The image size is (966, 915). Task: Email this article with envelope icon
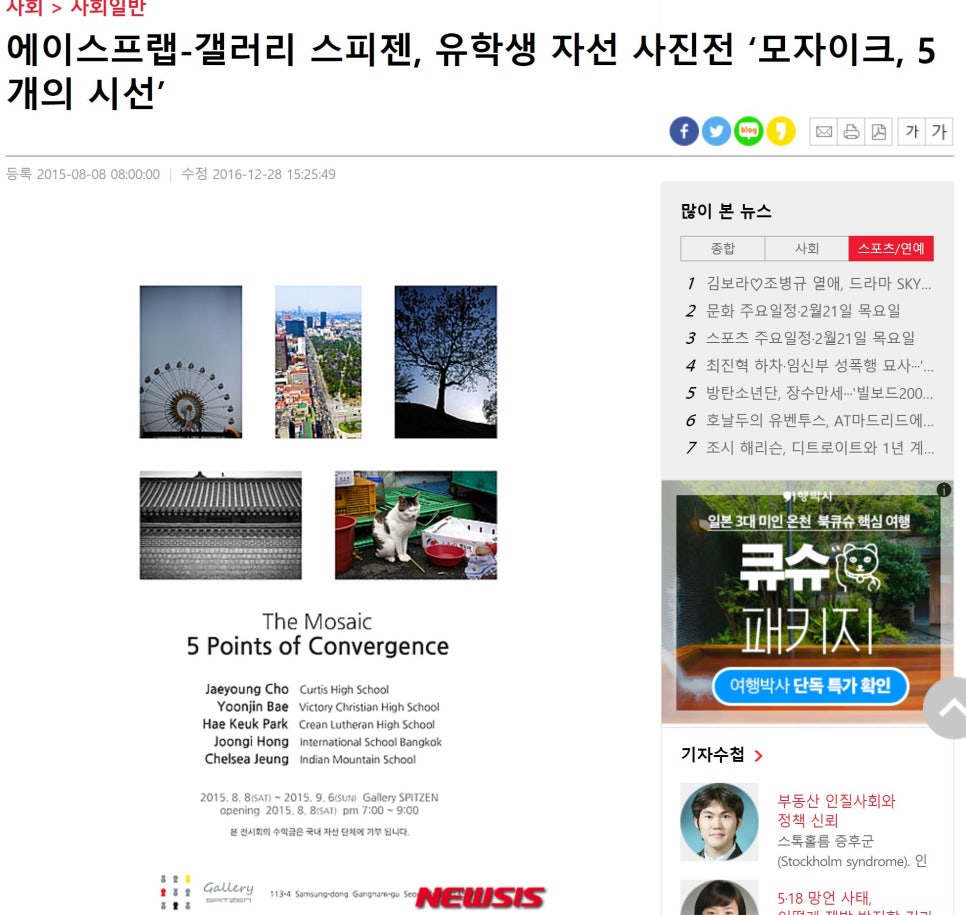(824, 132)
